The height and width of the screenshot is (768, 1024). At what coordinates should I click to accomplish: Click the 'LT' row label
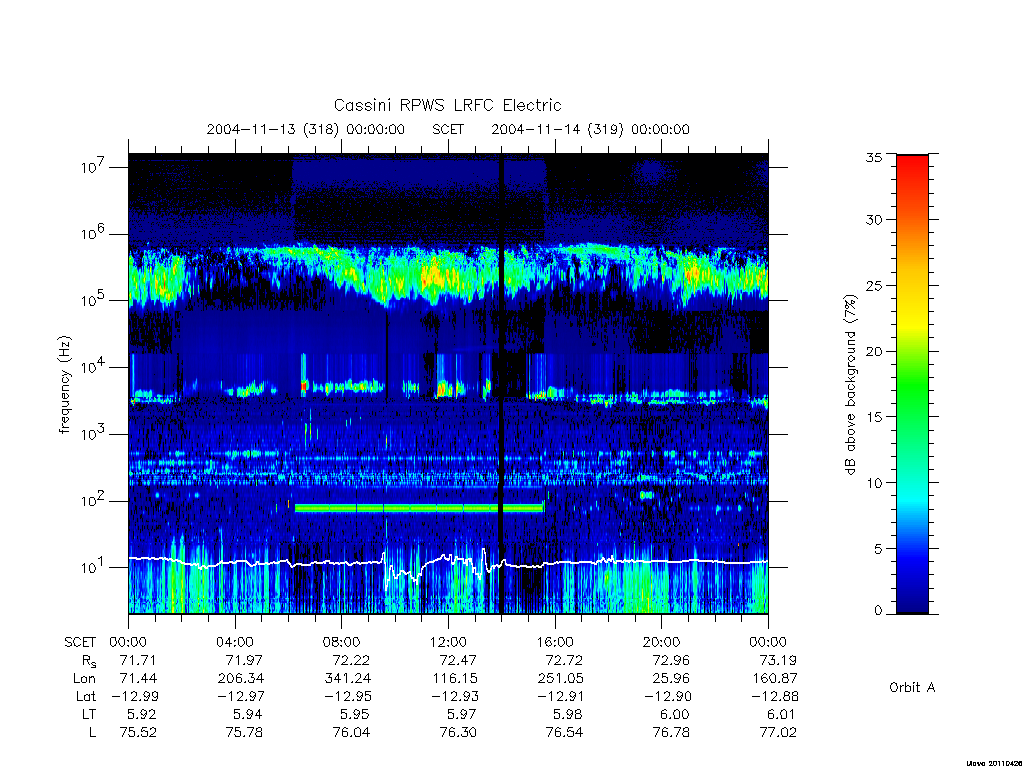[89, 714]
